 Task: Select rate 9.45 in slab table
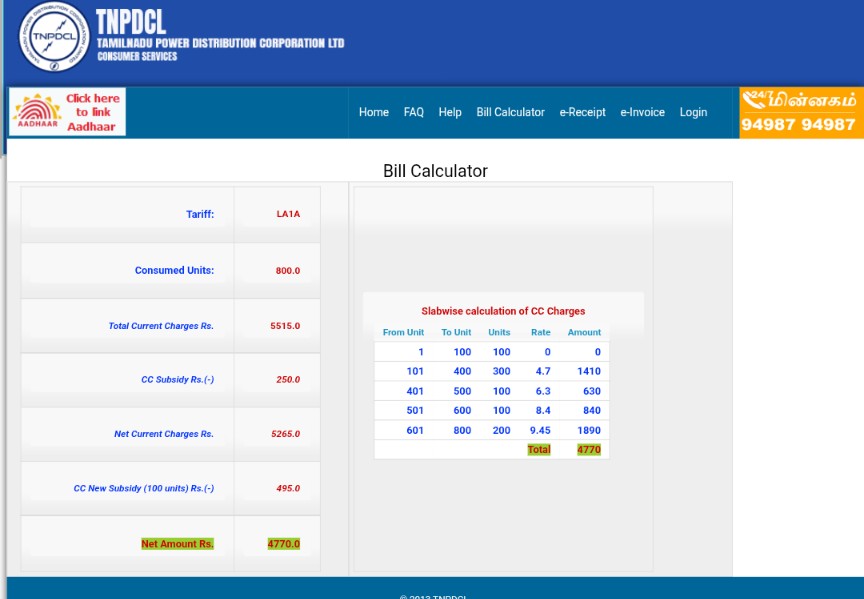[x=540, y=430]
